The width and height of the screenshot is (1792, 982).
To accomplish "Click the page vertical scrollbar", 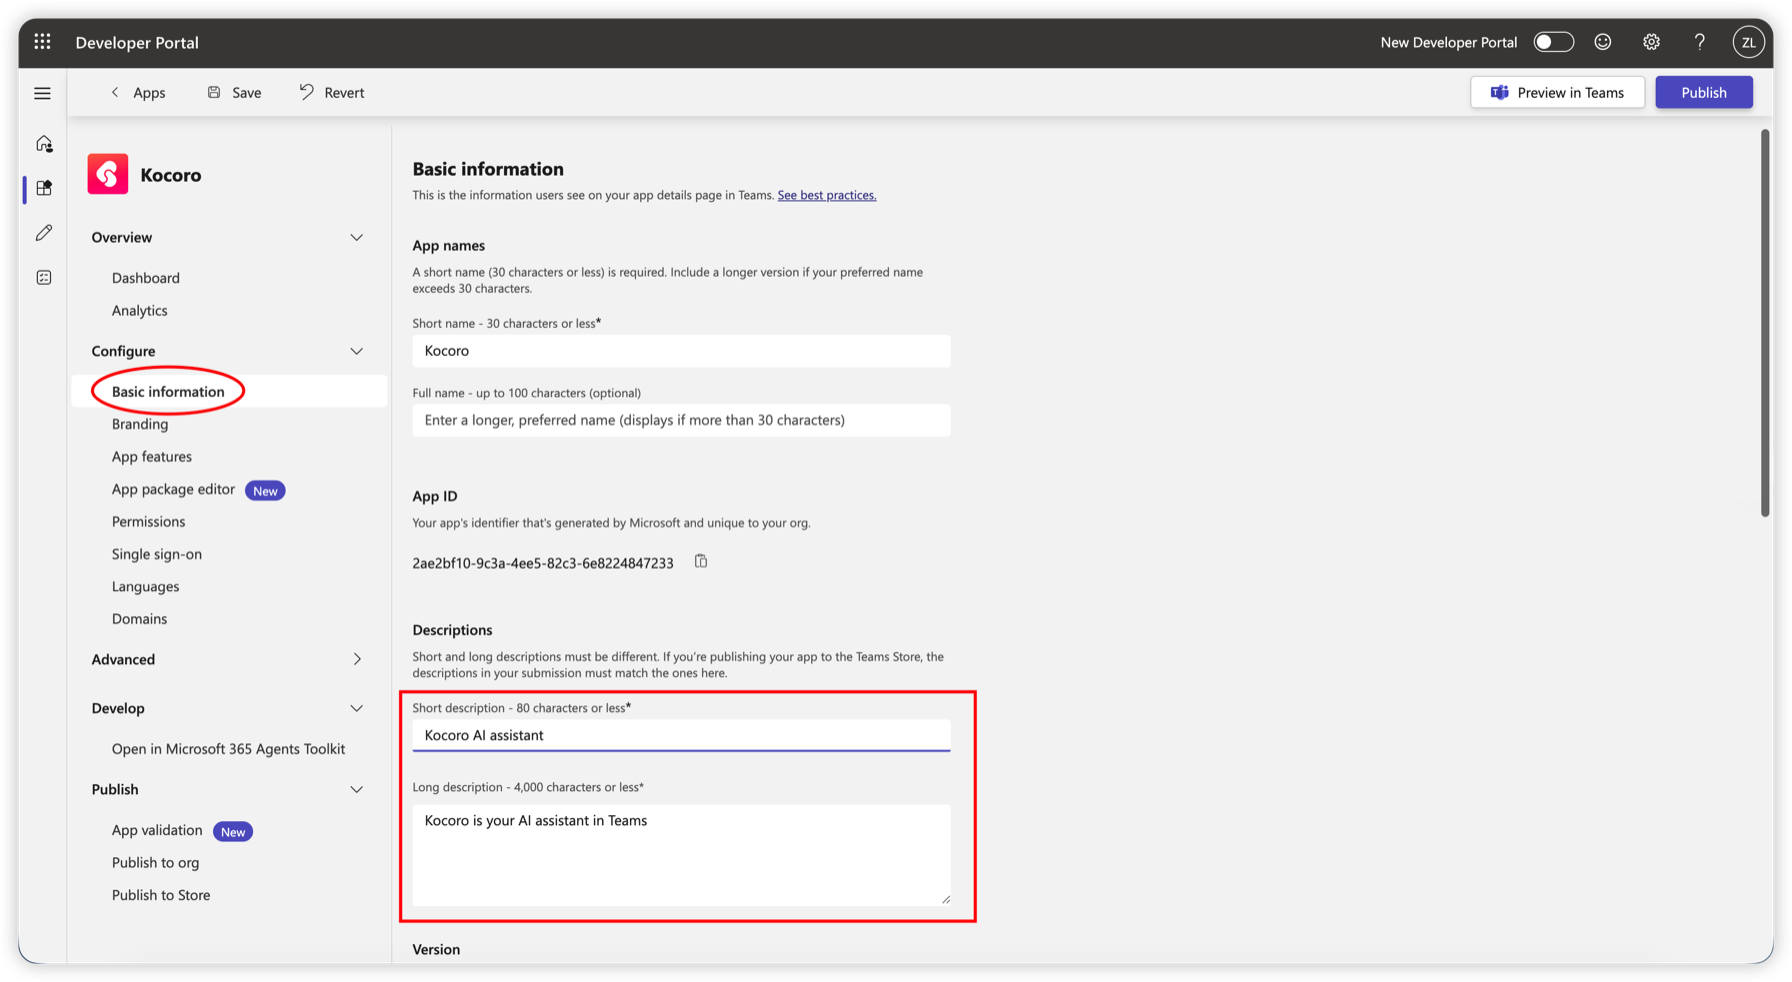I will click(x=1765, y=324).
